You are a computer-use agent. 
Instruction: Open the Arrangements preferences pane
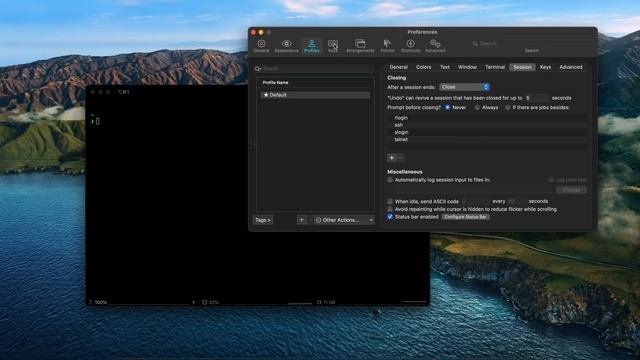click(360, 46)
